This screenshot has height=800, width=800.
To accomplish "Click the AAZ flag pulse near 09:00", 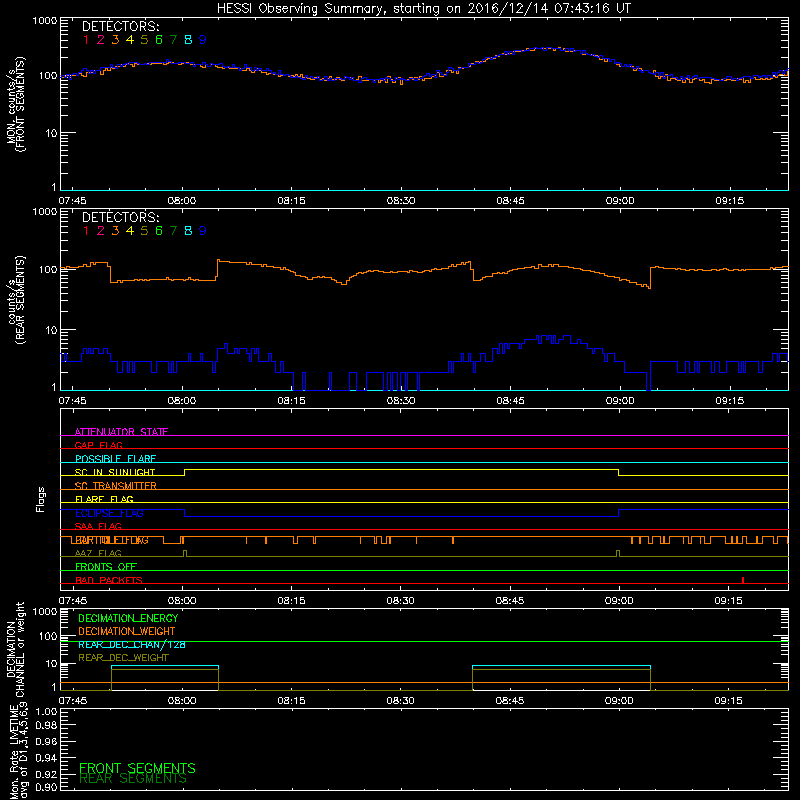I will coord(618,554).
